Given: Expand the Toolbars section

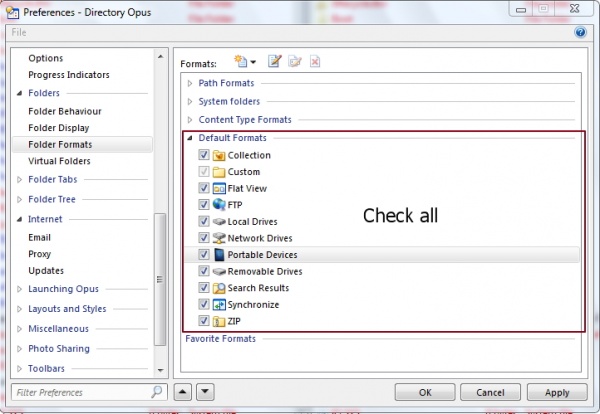Looking at the screenshot, I should (20, 369).
